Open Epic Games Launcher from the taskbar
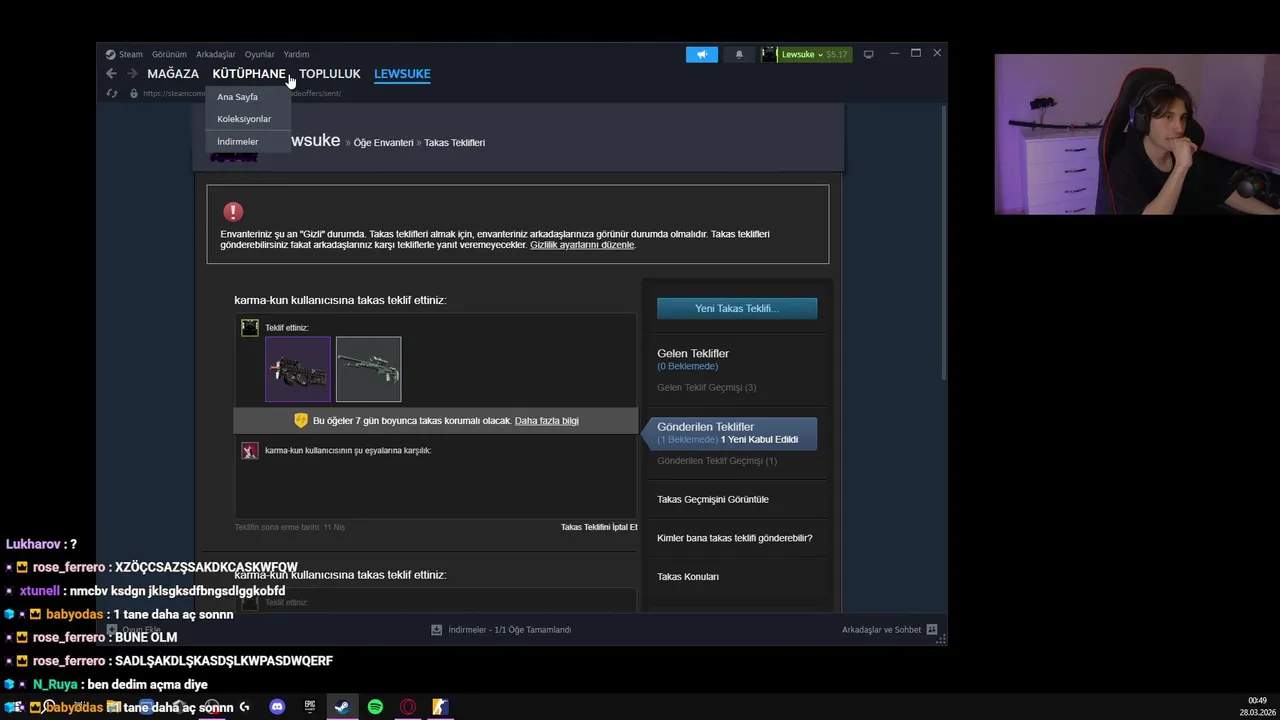This screenshot has width=1280, height=720. pyautogui.click(x=310, y=707)
